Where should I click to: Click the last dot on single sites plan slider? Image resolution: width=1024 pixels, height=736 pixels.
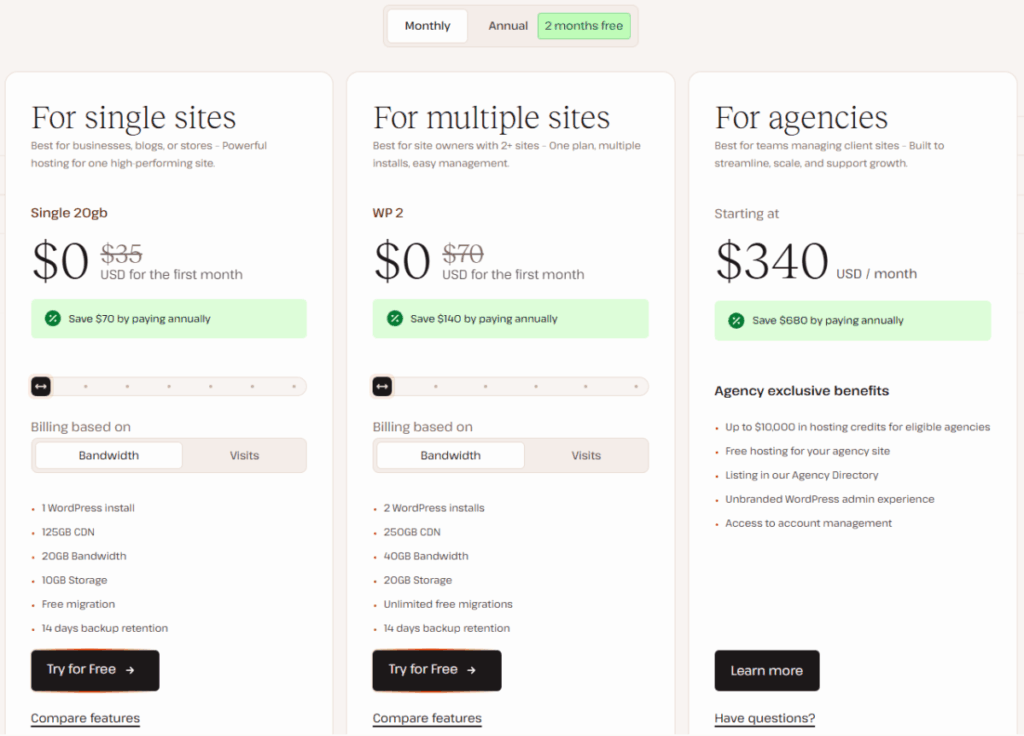tap(294, 386)
